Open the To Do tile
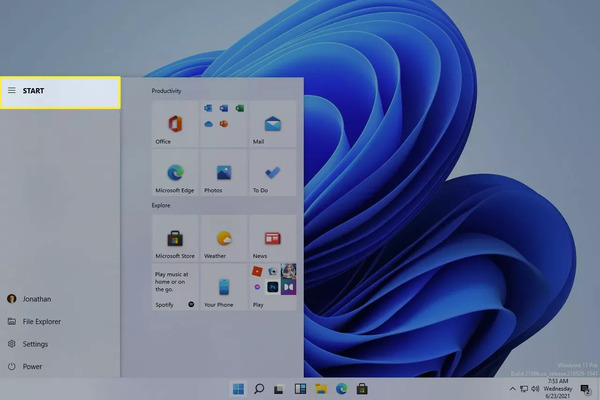 [x=272, y=173]
